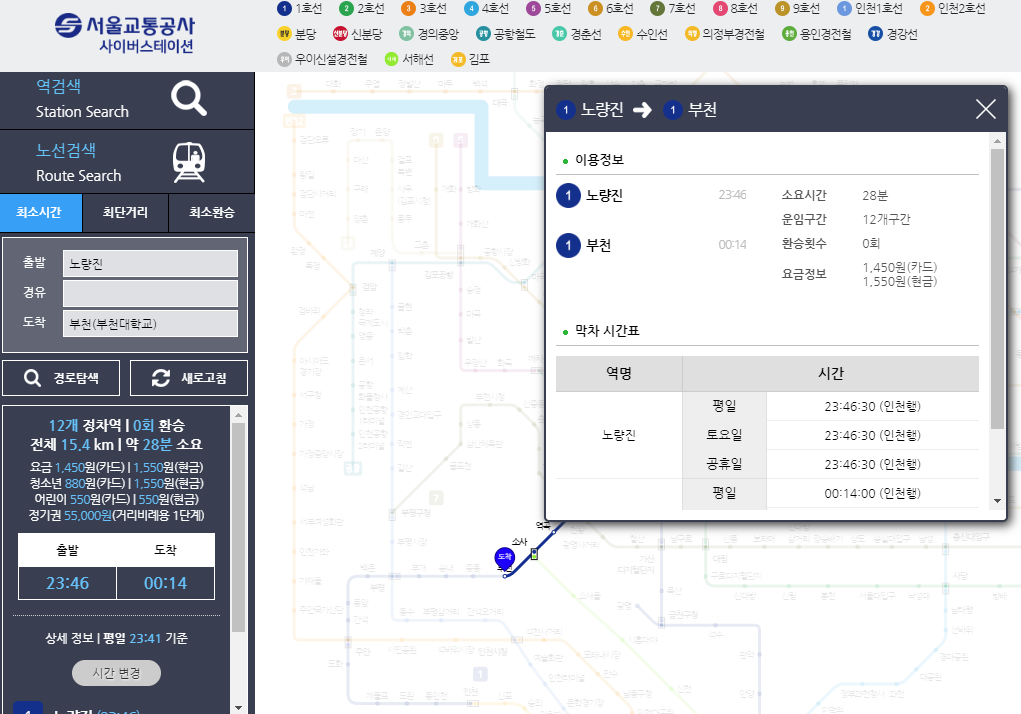Click the 토요일 23:46:30 timetable row
This screenshot has height=714, width=1021.
[x=830, y=435]
